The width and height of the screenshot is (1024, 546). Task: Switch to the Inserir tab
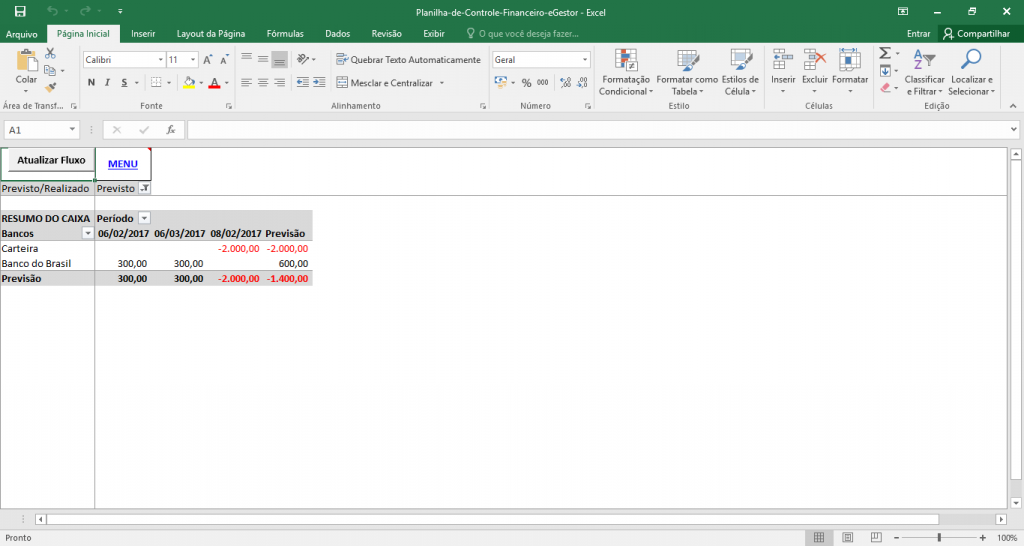click(x=143, y=33)
